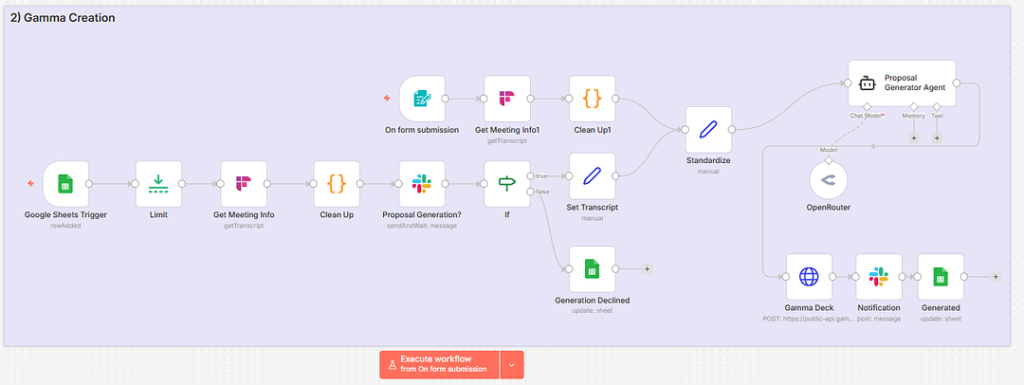1024x385 pixels.
Task: Add node after the Generated sheet node
Action: pos(995,277)
